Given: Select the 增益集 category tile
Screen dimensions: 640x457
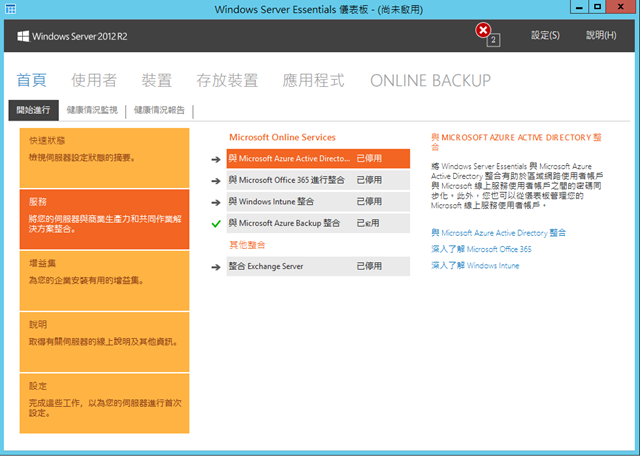Looking at the screenshot, I should tap(104, 281).
